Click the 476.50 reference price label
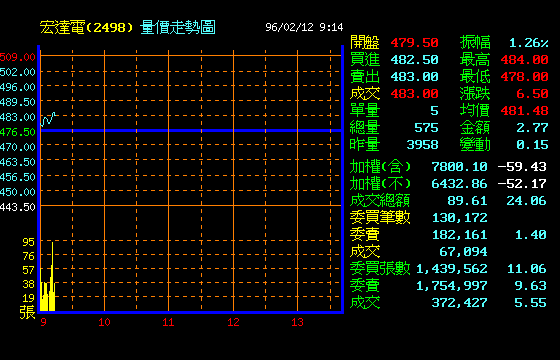The height and width of the screenshot is (360, 560). (x=18, y=132)
